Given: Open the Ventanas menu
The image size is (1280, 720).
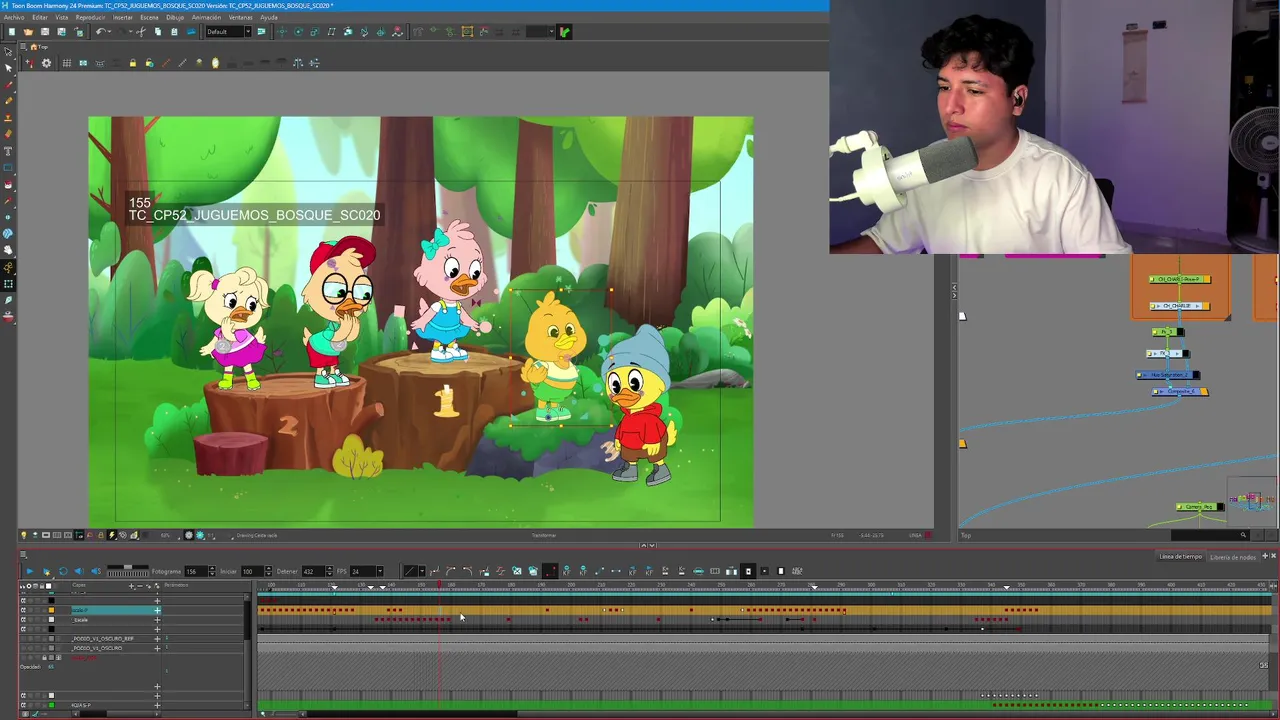Looking at the screenshot, I should [241, 17].
